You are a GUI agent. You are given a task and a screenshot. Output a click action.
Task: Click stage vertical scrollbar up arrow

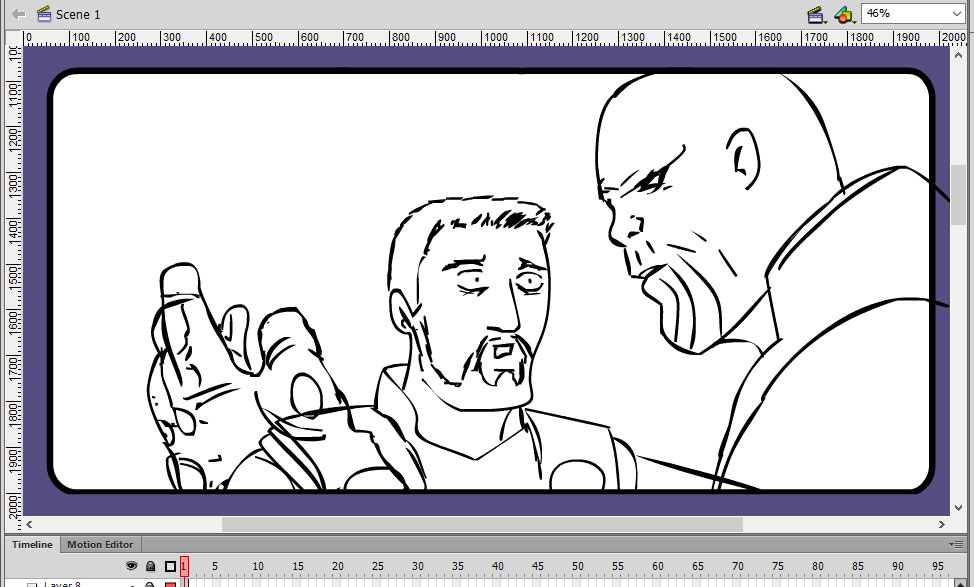click(x=958, y=55)
